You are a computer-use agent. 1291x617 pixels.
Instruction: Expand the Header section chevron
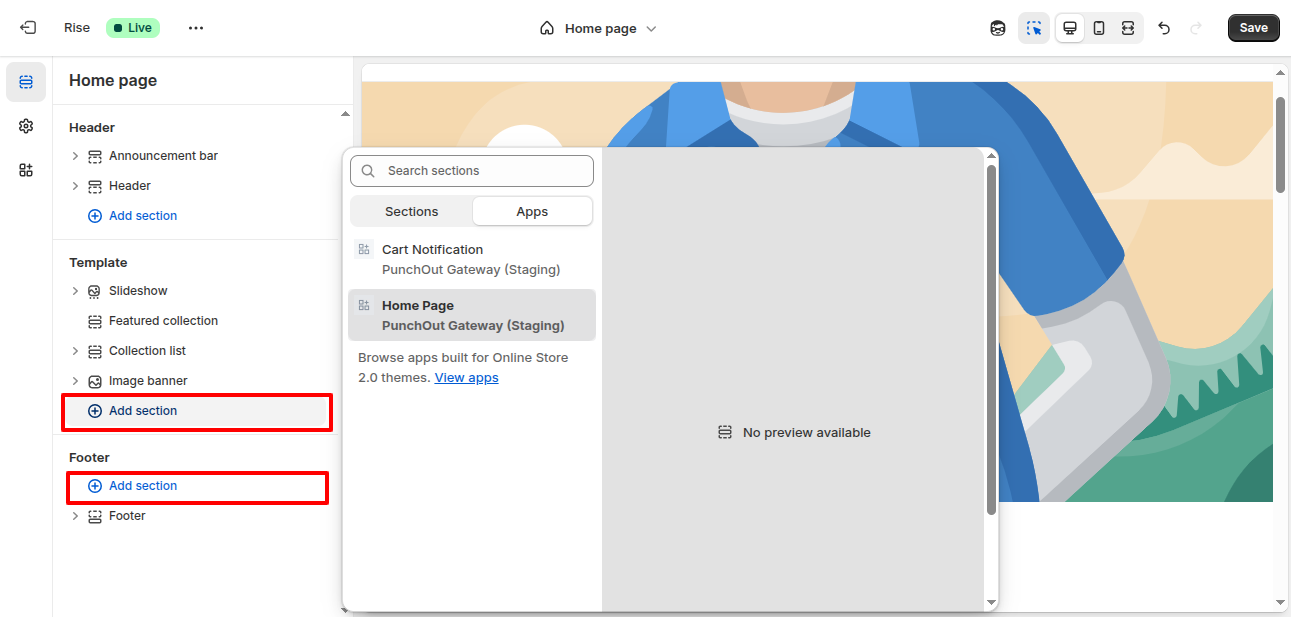click(x=75, y=186)
